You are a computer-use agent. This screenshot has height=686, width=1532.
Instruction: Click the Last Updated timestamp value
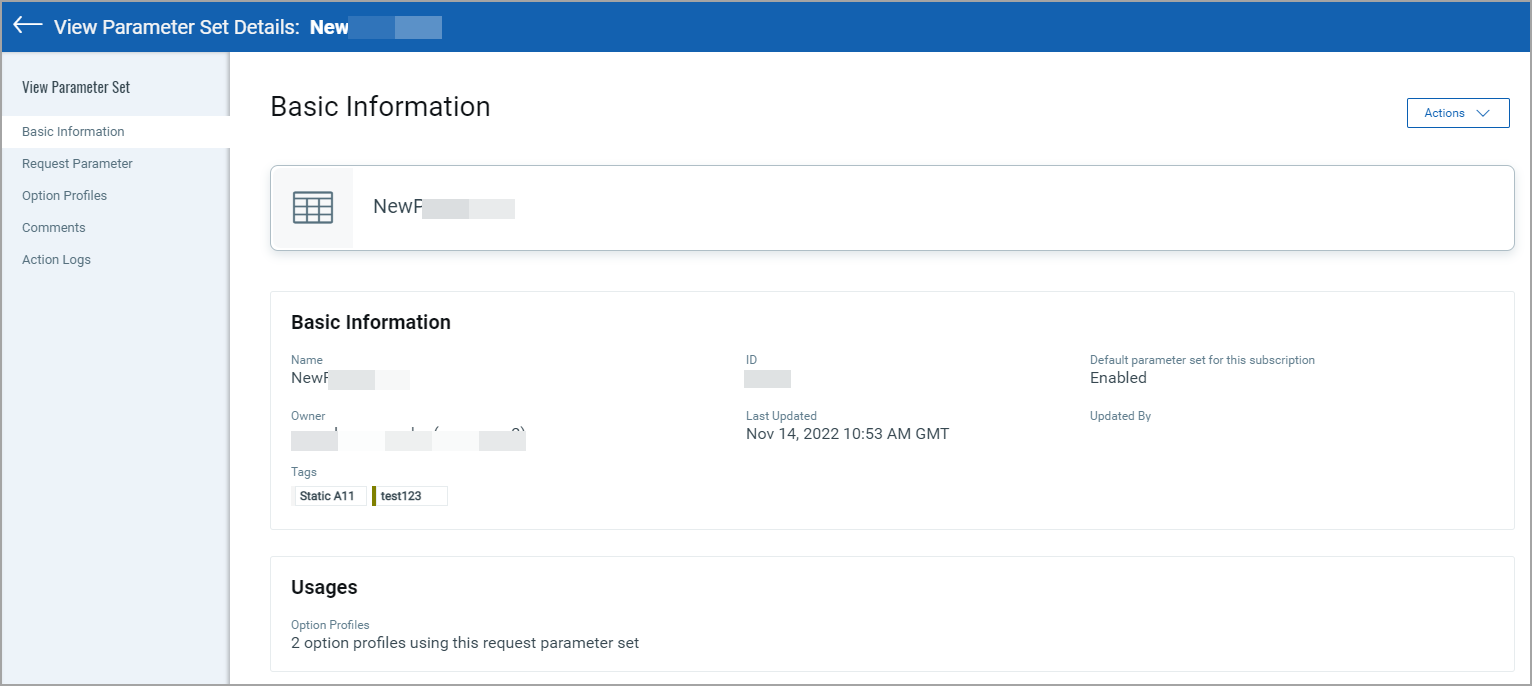pos(847,434)
